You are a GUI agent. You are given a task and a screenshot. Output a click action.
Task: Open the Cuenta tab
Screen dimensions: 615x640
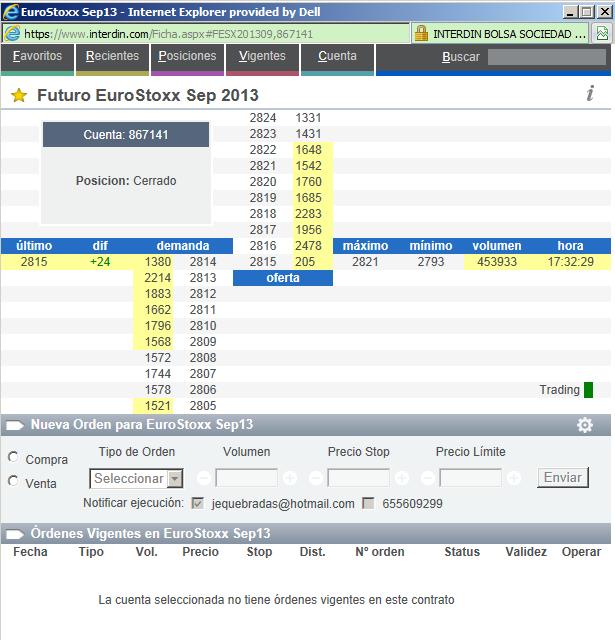click(x=337, y=58)
